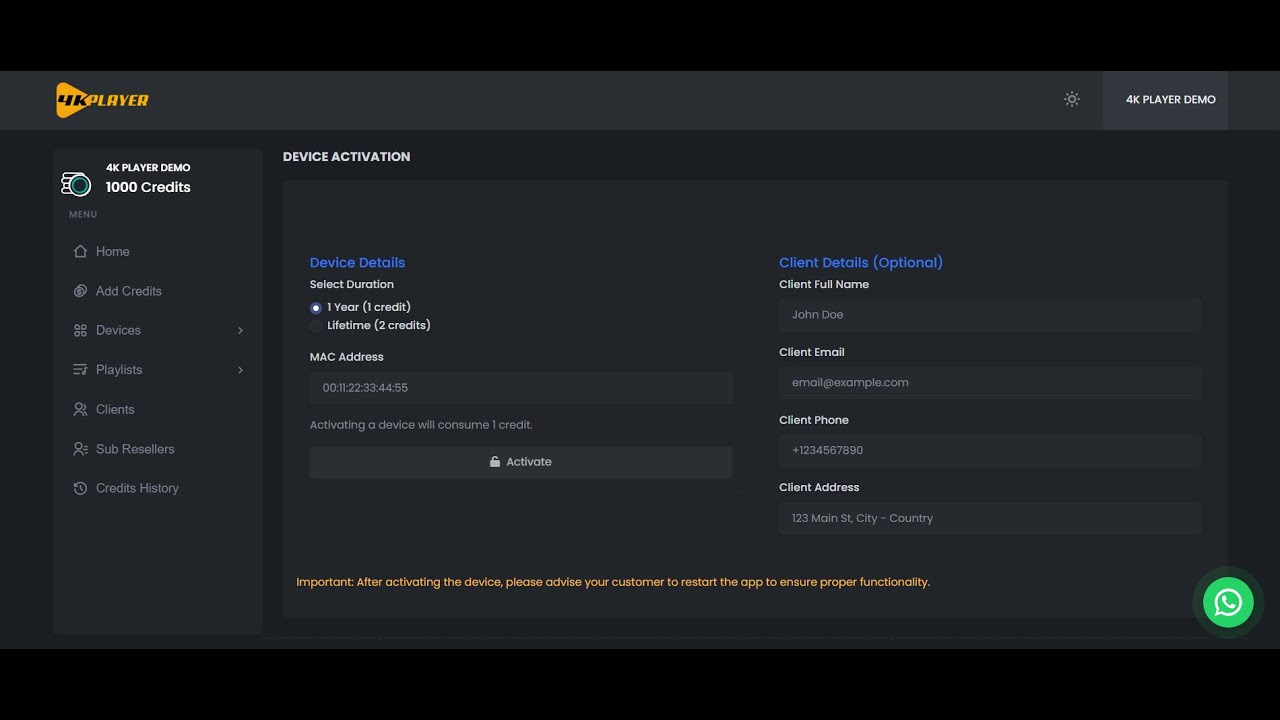
Task: Click the Playlists list icon
Action: [80, 370]
